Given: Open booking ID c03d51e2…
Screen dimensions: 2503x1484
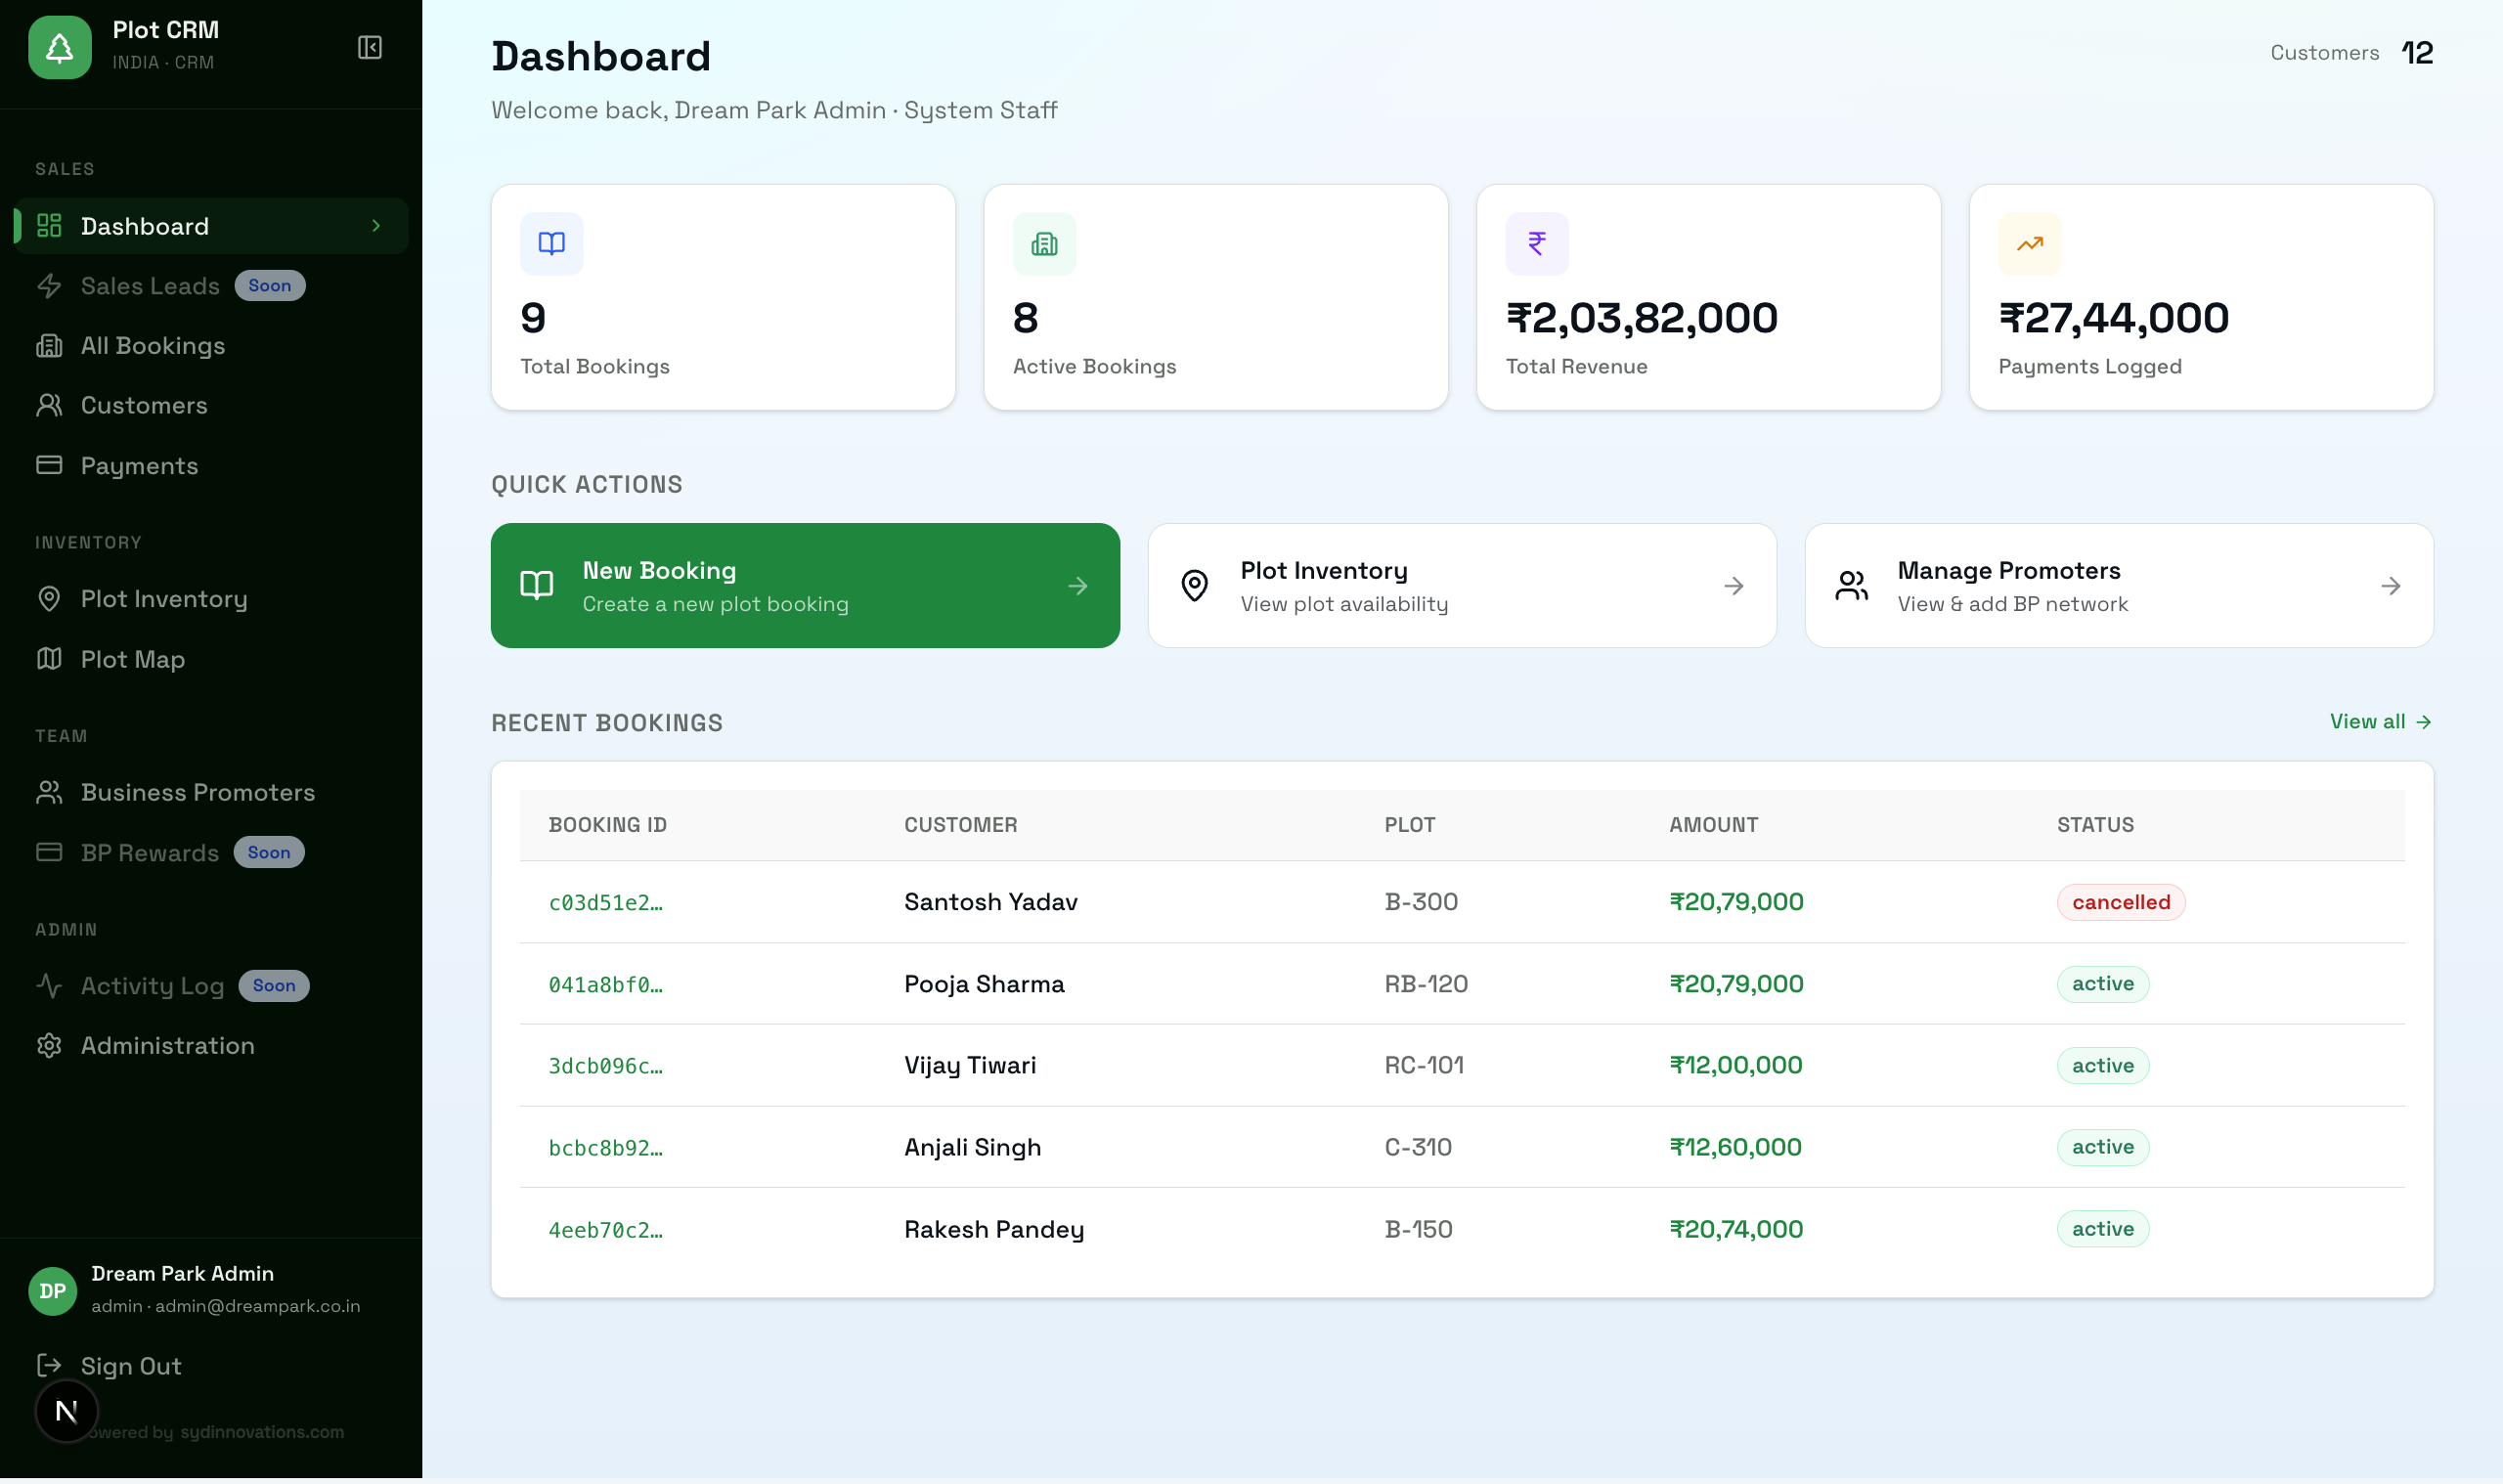Looking at the screenshot, I should point(607,905).
